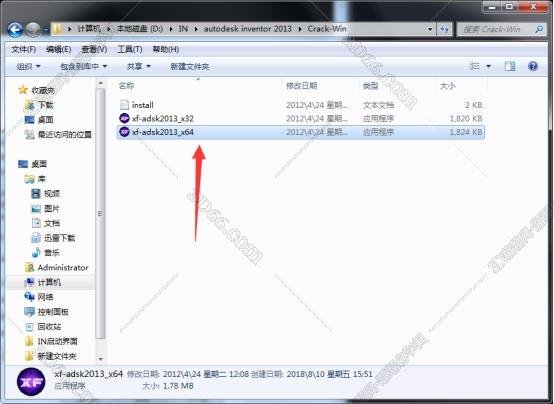Click sidebar scrollbar down arrow

click(x=101, y=359)
